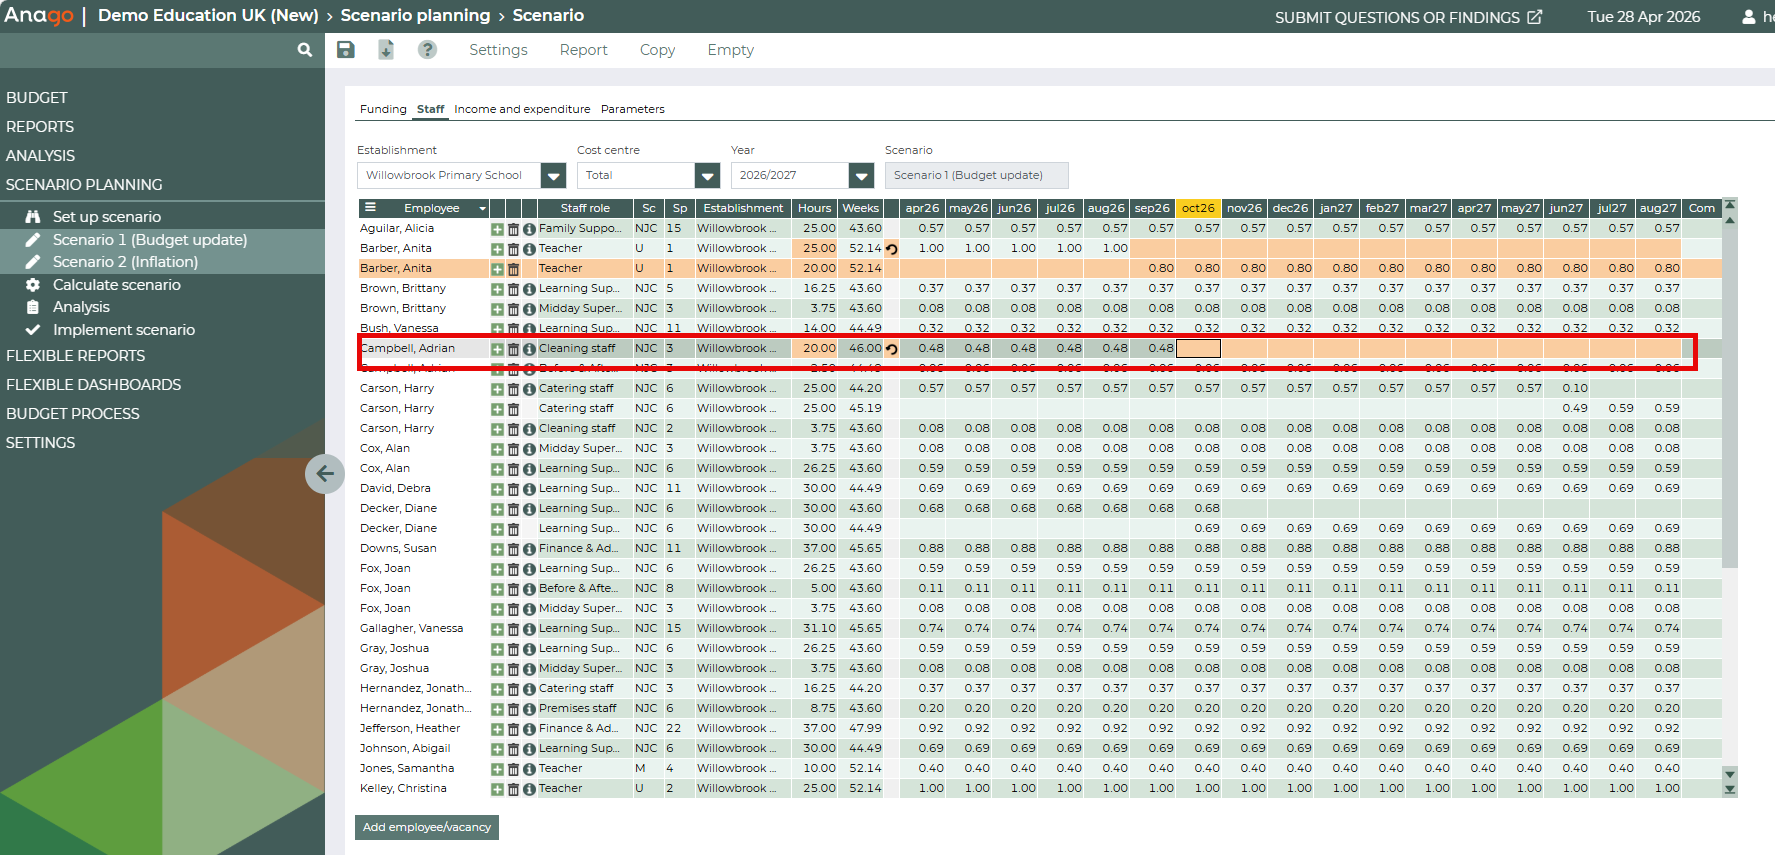Open the Income and expenditure tab

click(x=522, y=109)
